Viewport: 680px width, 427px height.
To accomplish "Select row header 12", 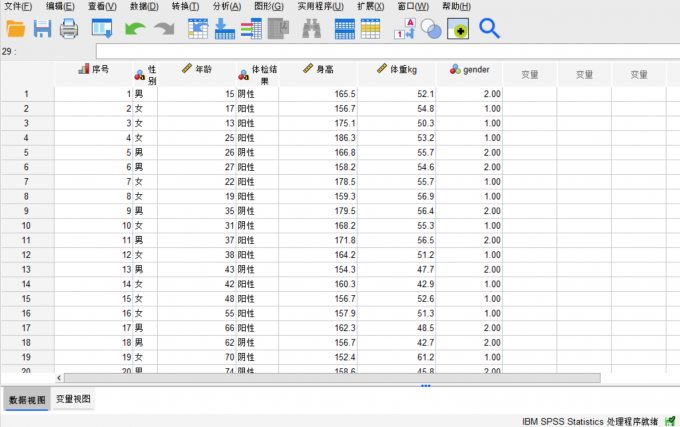I will pyautogui.click(x=27, y=254).
